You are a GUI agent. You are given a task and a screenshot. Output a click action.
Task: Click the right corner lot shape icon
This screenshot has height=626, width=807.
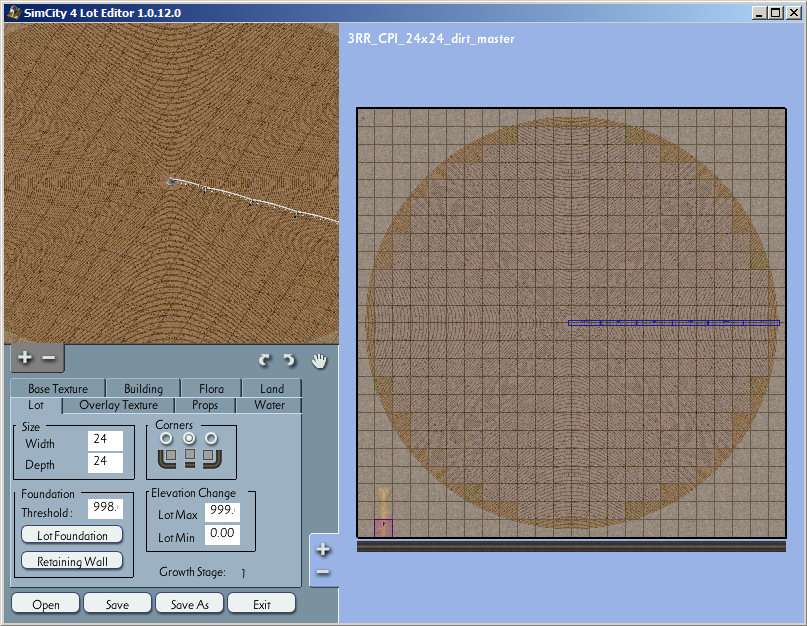point(212,458)
